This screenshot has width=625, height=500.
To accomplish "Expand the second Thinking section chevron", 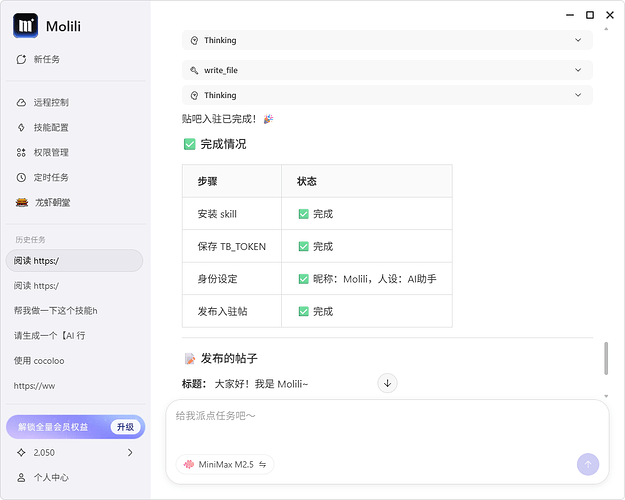I will point(578,95).
